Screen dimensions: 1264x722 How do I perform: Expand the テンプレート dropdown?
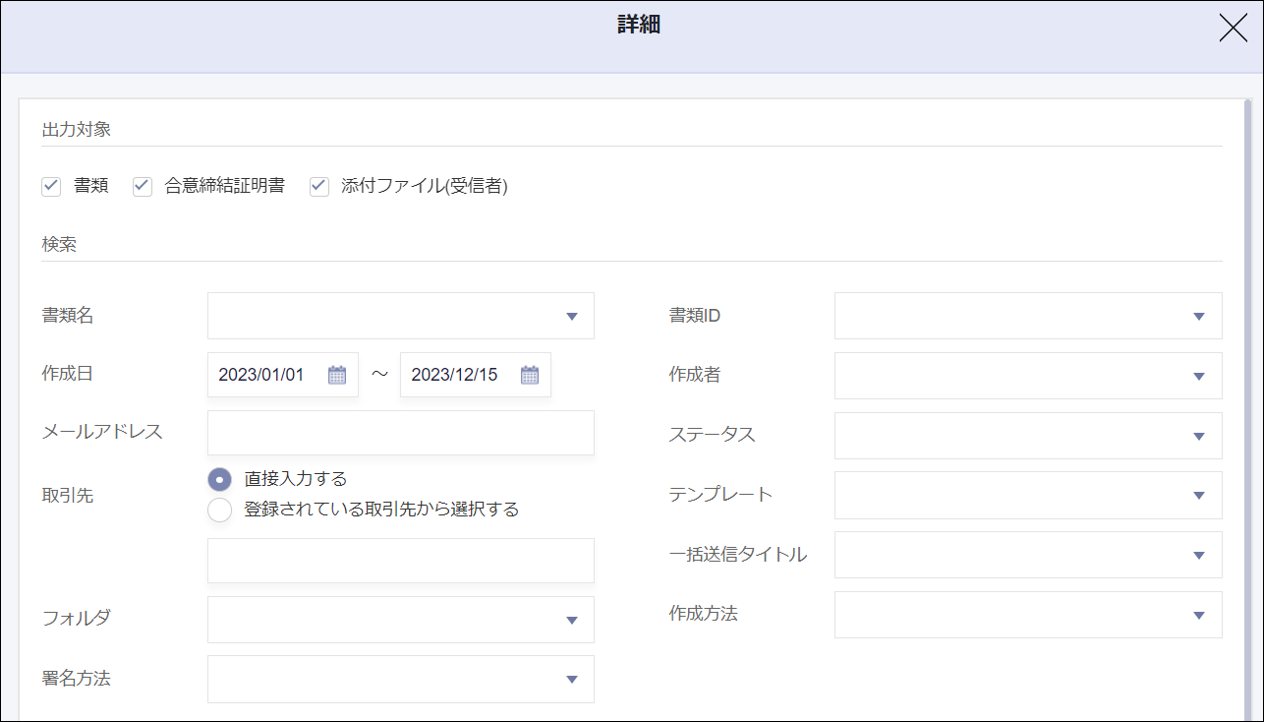(1198, 495)
